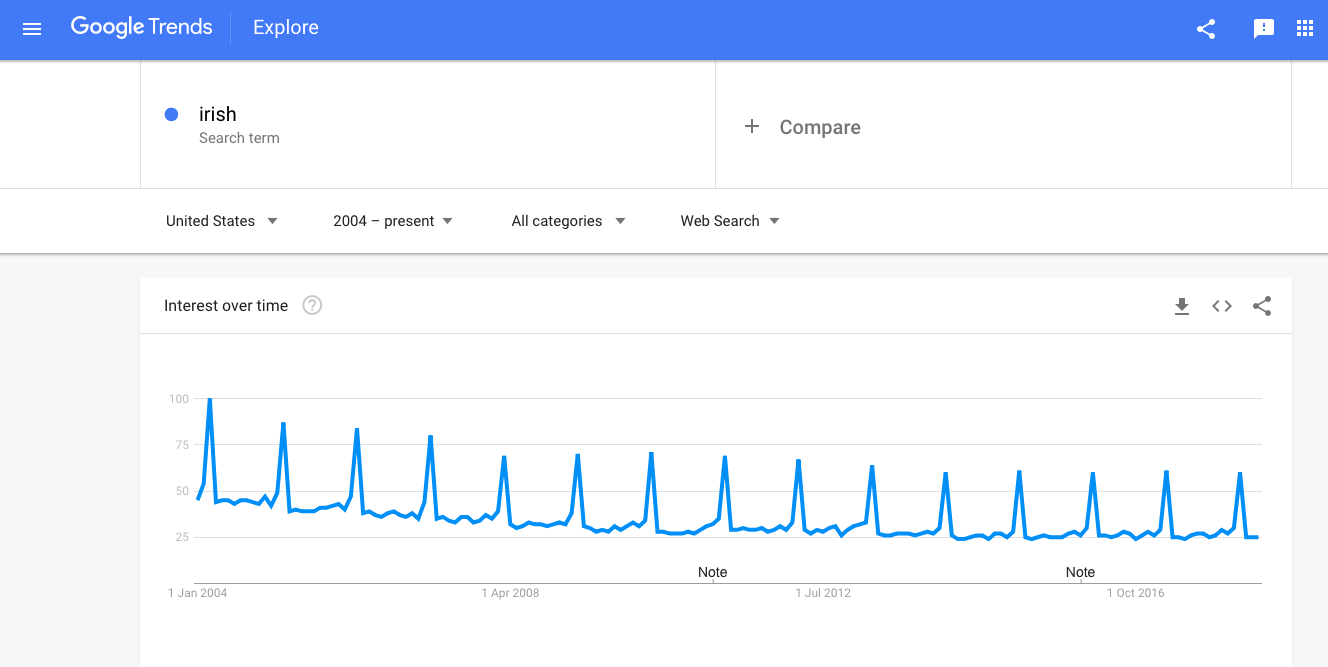This screenshot has width=1328, height=667.
Task: Click the Explore page title
Action: tap(286, 28)
